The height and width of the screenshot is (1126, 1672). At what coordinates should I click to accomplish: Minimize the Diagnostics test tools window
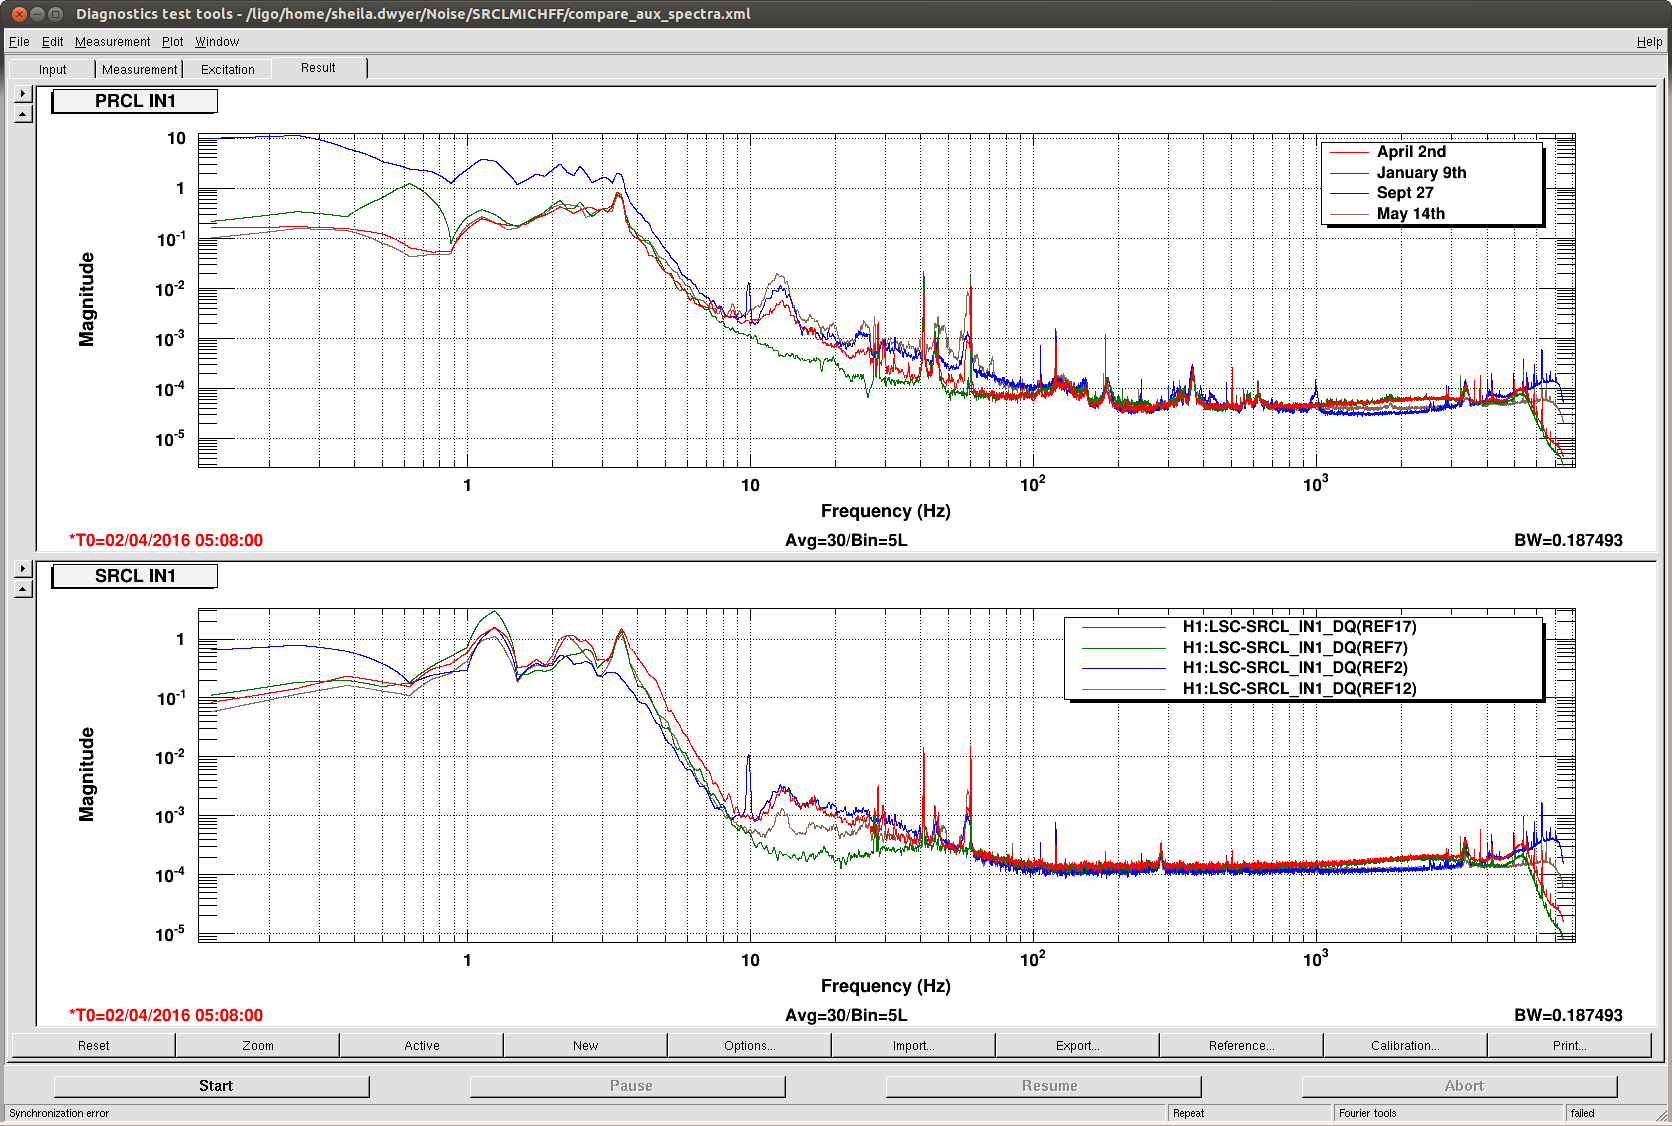tap(38, 14)
